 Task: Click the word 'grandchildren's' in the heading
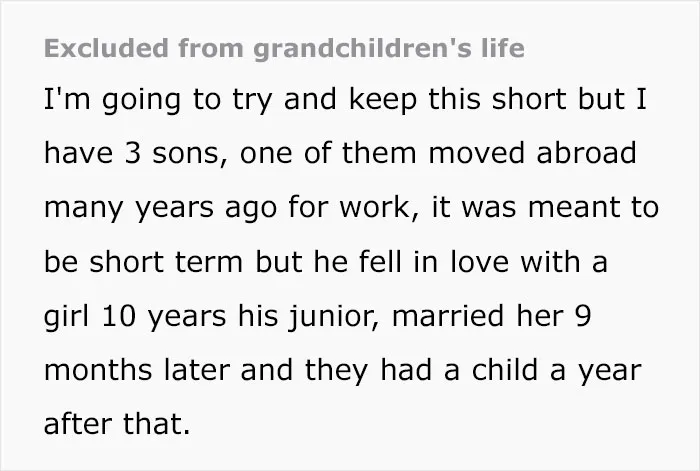click(x=362, y=49)
